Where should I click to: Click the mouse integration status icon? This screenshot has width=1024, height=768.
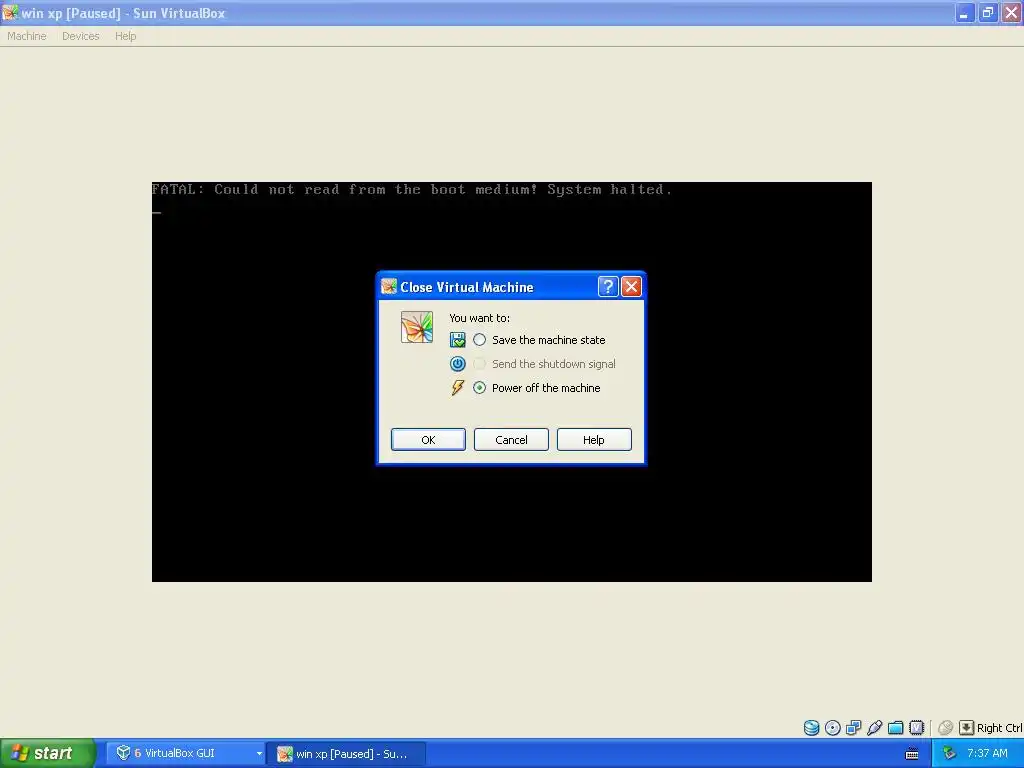945,728
